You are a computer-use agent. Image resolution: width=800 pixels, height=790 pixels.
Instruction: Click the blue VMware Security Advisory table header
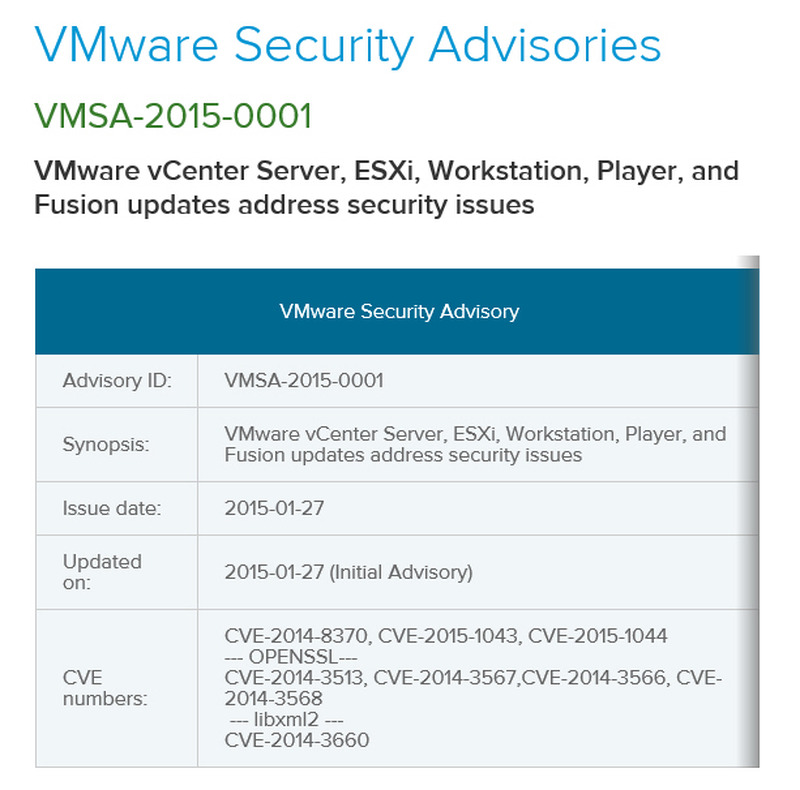click(398, 311)
